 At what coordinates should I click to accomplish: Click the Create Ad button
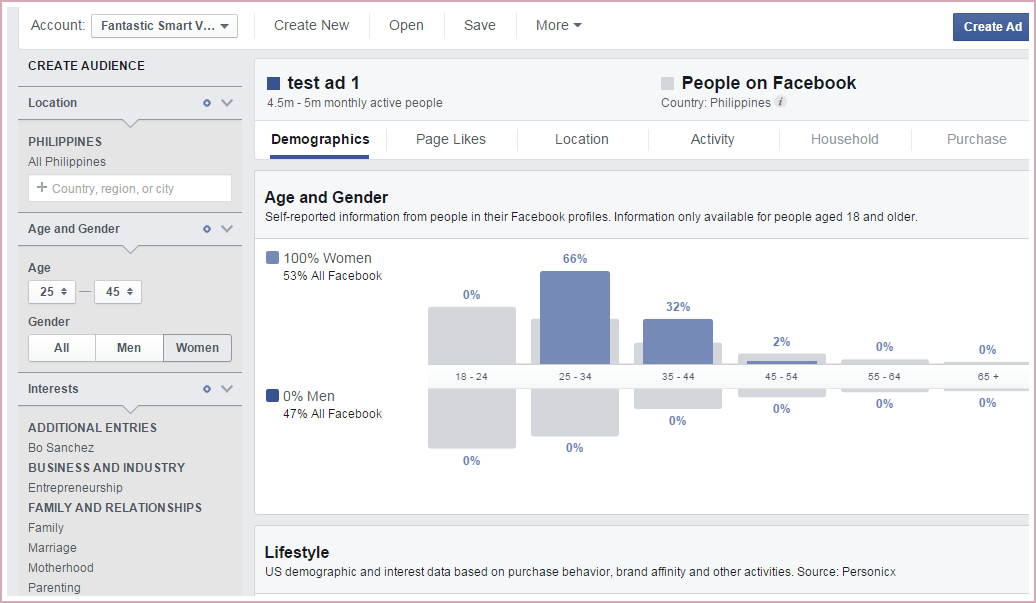[991, 27]
